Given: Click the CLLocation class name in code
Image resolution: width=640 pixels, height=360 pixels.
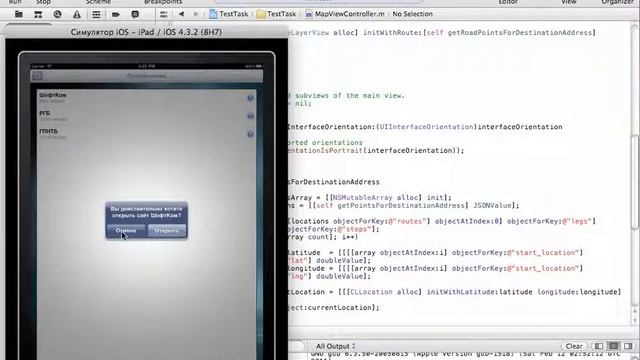Looking at the screenshot, I should point(371,292).
